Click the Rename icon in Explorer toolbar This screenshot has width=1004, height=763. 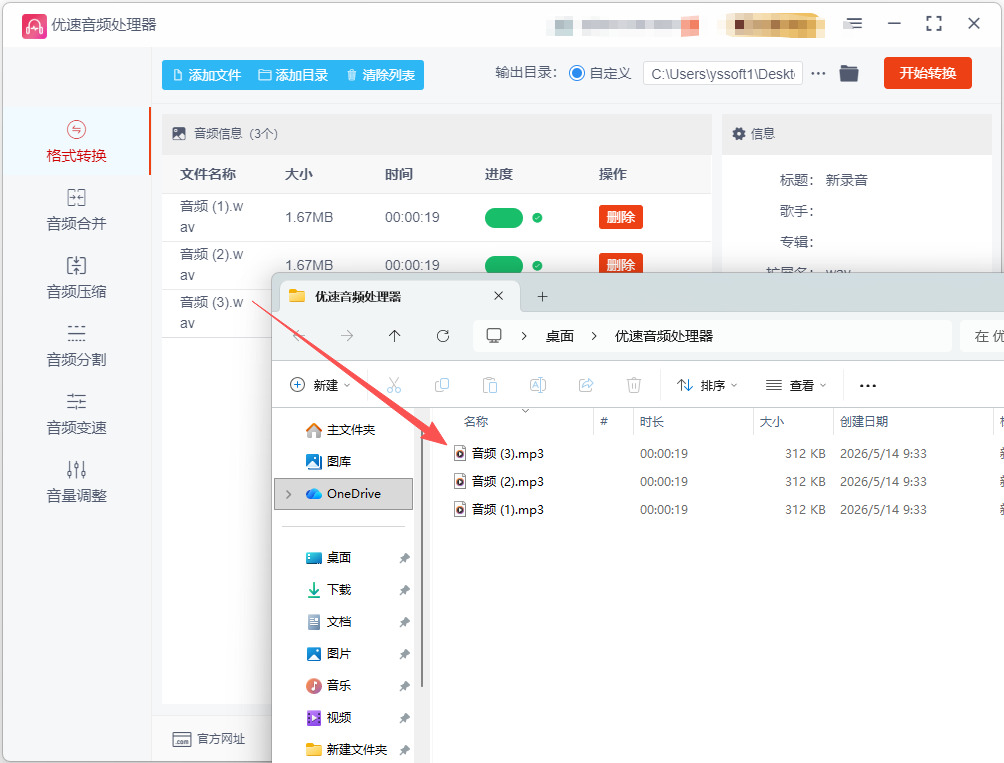pos(538,385)
